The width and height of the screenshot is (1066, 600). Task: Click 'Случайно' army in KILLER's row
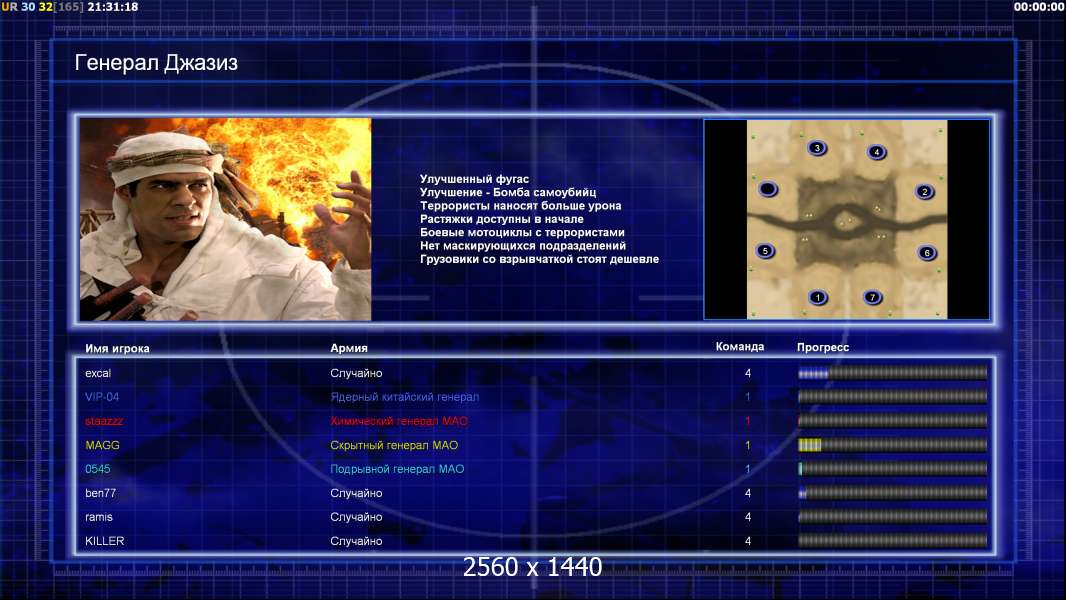(x=356, y=542)
